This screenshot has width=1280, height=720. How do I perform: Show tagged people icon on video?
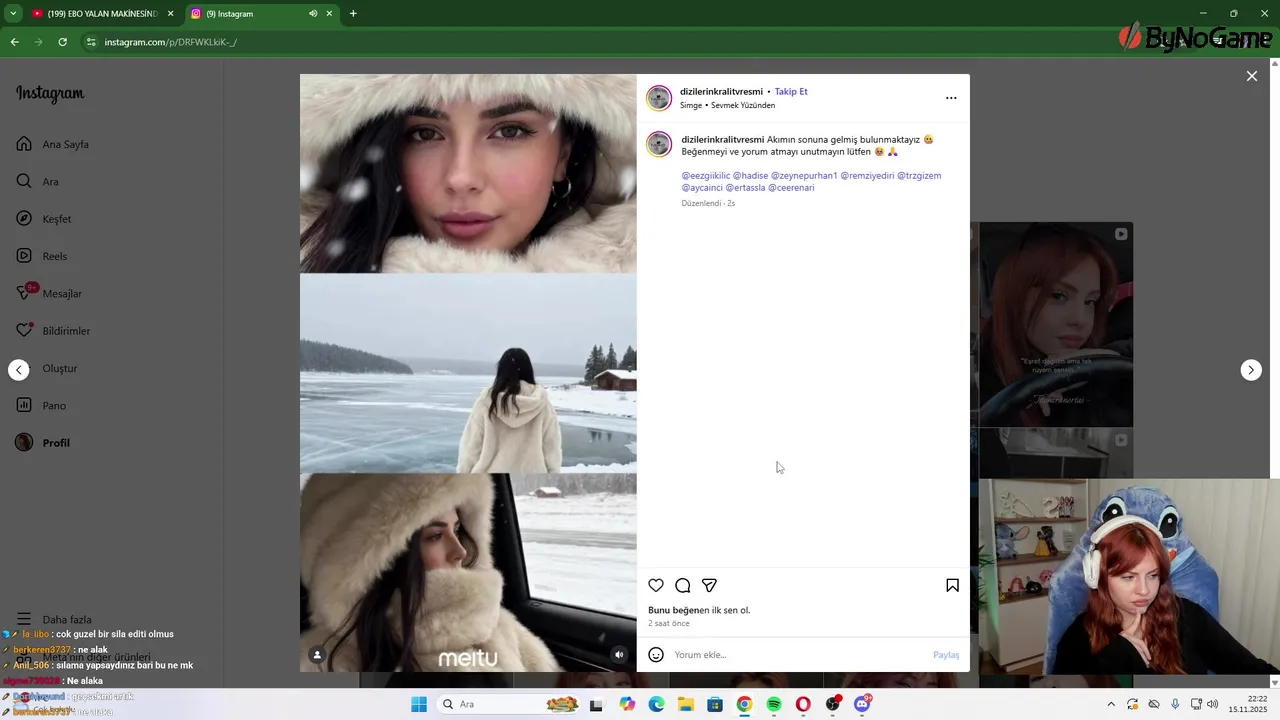[x=317, y=655]
